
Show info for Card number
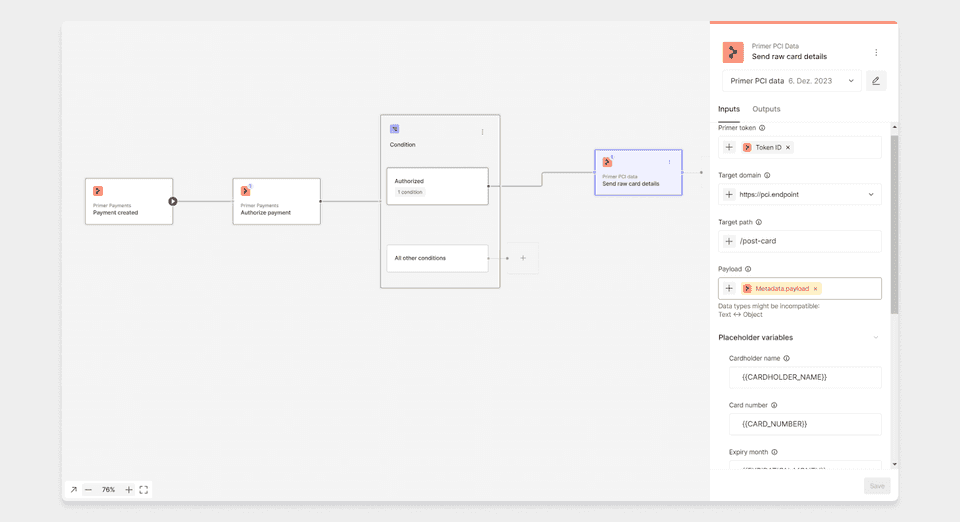pyautogui.click(x=774, y=405)
